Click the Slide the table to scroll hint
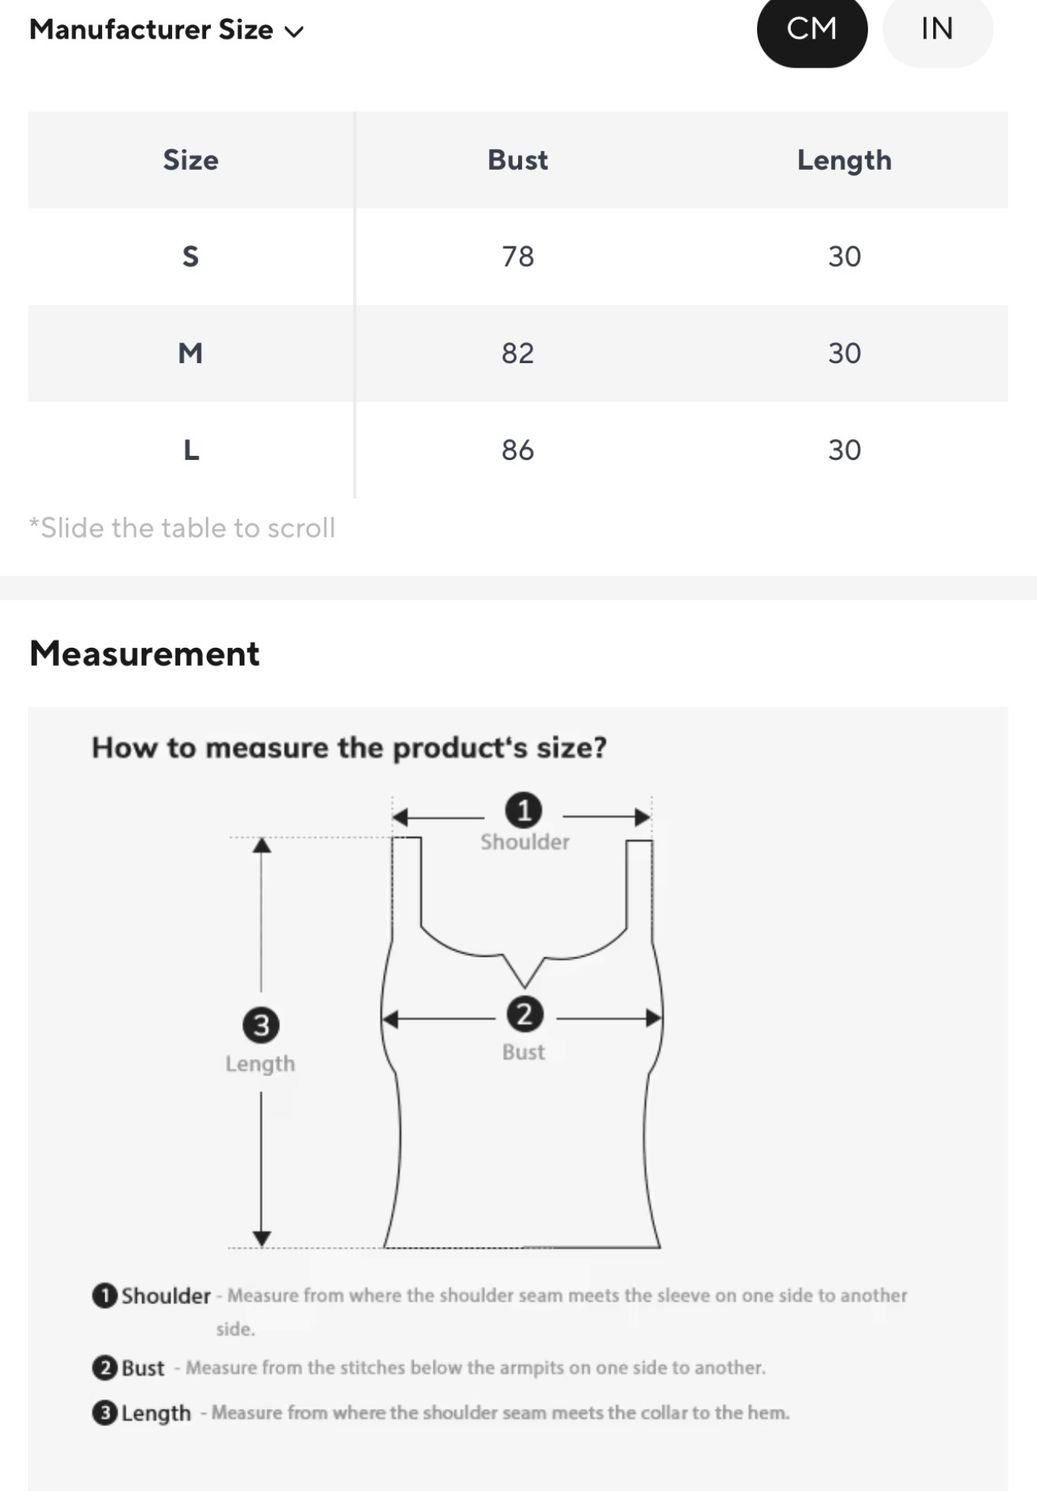Screen dimensions: 1037x1500 pos(182,528)
